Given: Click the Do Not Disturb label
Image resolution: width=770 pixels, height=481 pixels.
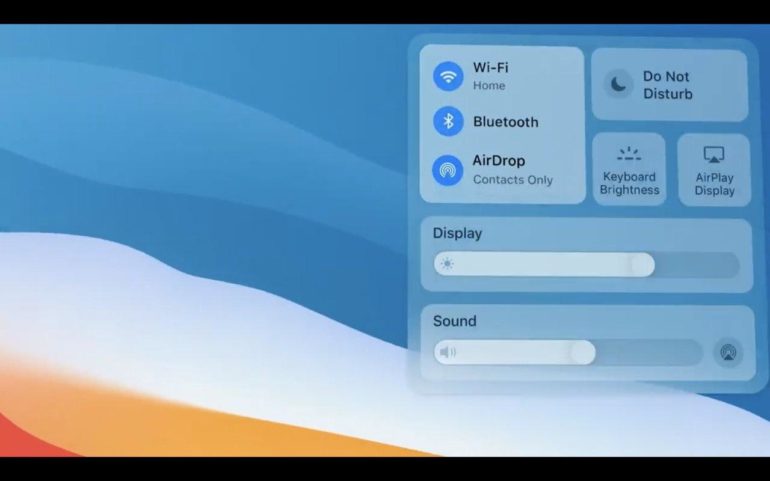Looking at the screenshot, I should coord(667,85).
